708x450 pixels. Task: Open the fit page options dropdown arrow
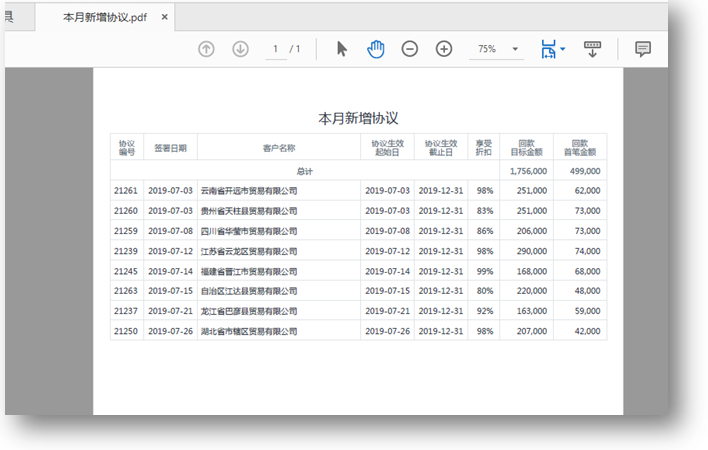563,49
